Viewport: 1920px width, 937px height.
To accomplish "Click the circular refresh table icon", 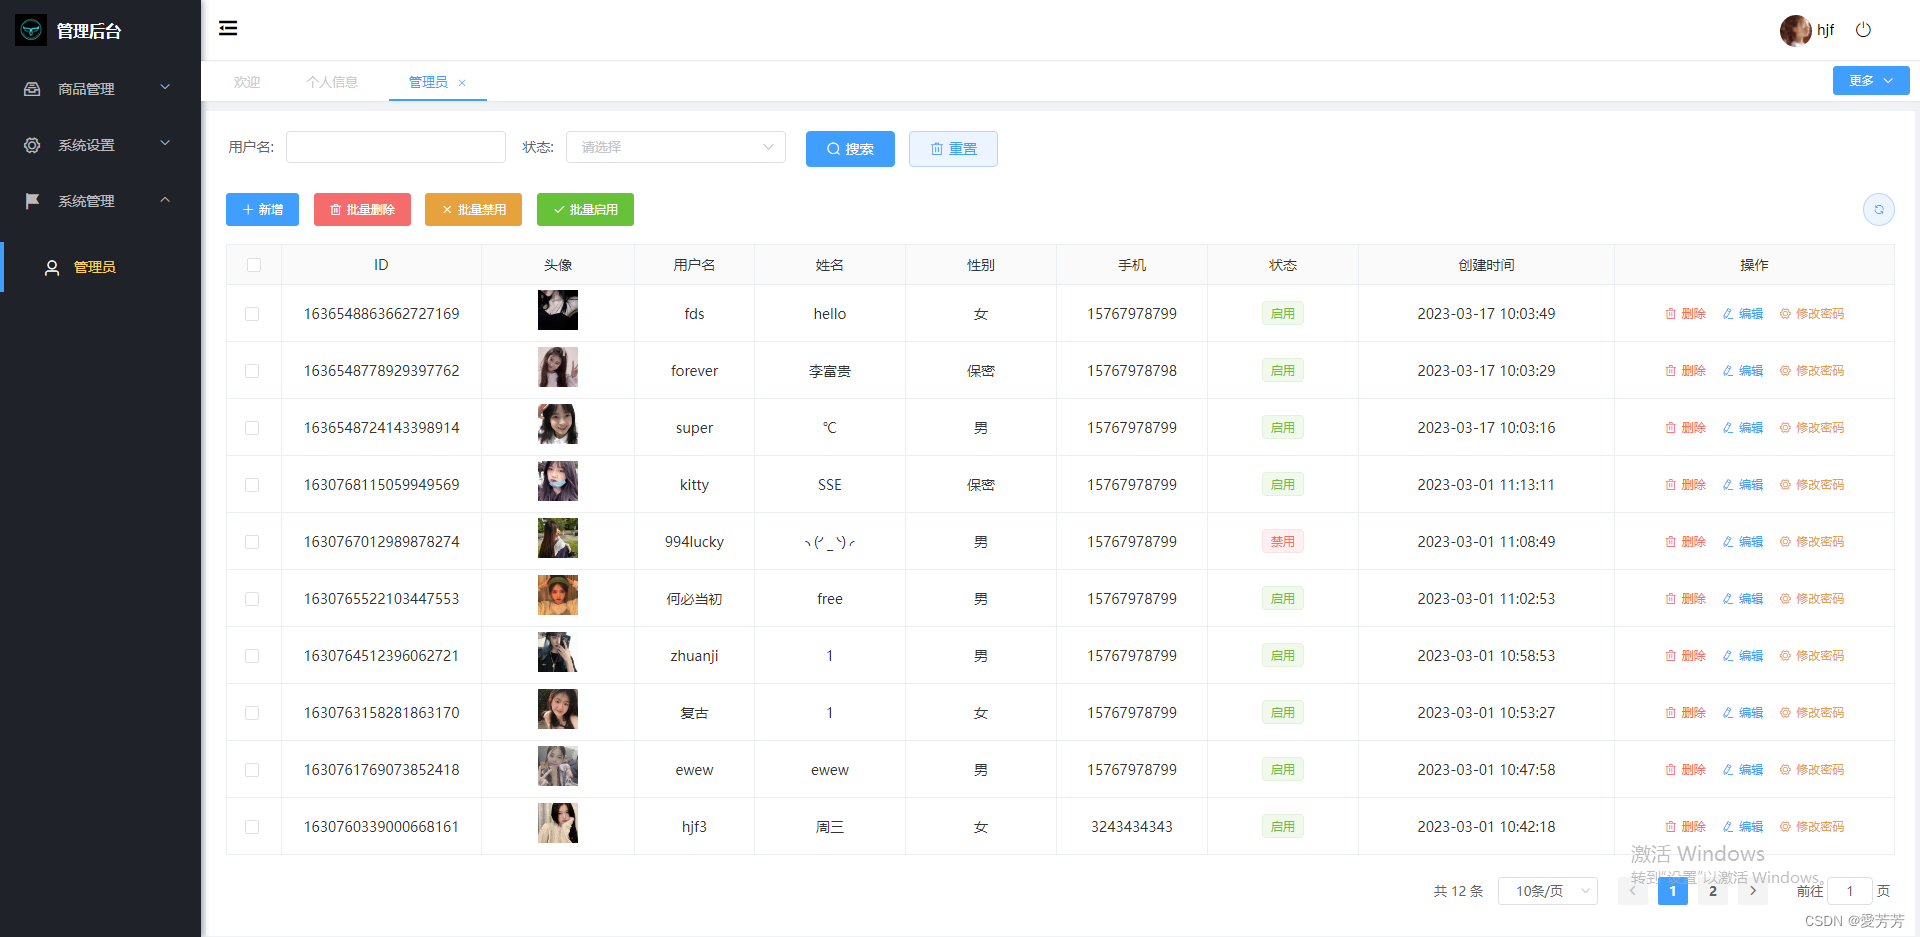I will [x=1878, y=209].
